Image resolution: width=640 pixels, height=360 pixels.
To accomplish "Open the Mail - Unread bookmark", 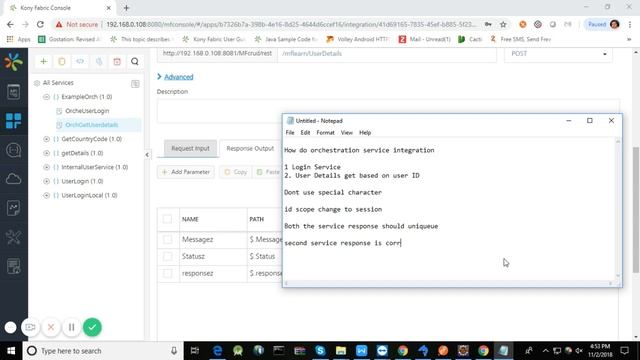I will tap(424, 39).
